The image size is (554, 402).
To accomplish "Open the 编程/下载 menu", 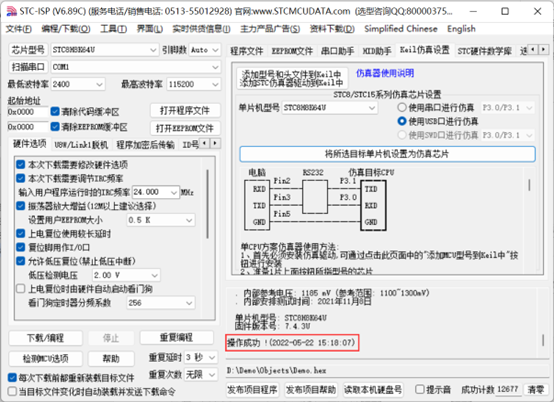I will [65, 29].
